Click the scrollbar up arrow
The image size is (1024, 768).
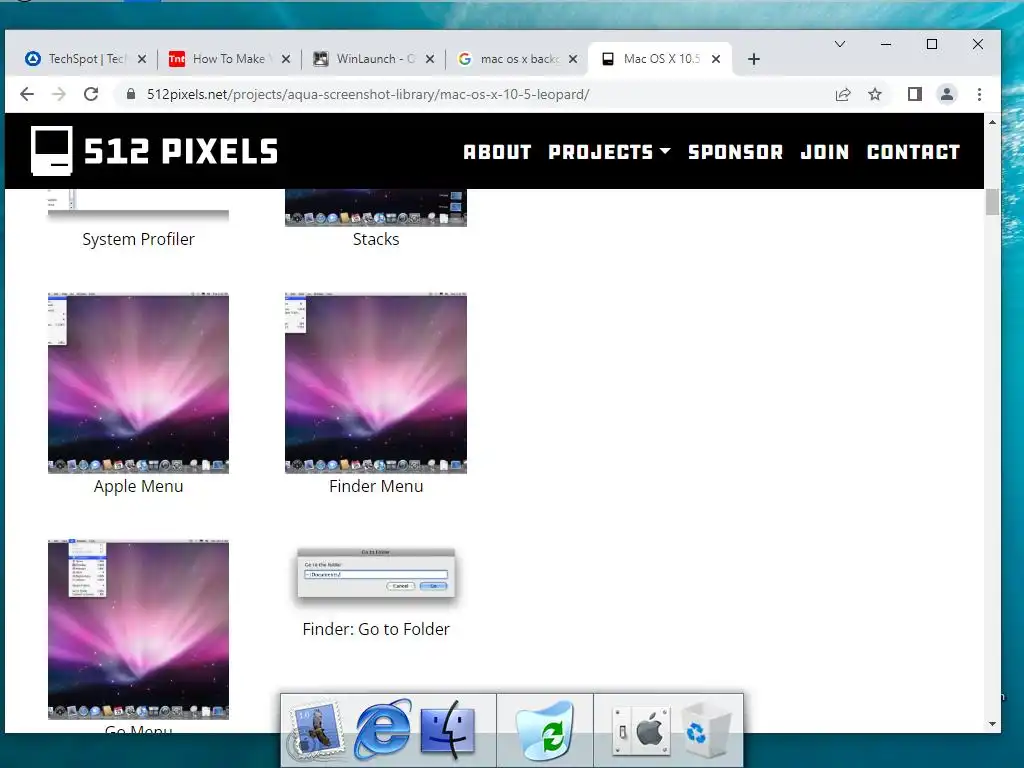(992, 122)
